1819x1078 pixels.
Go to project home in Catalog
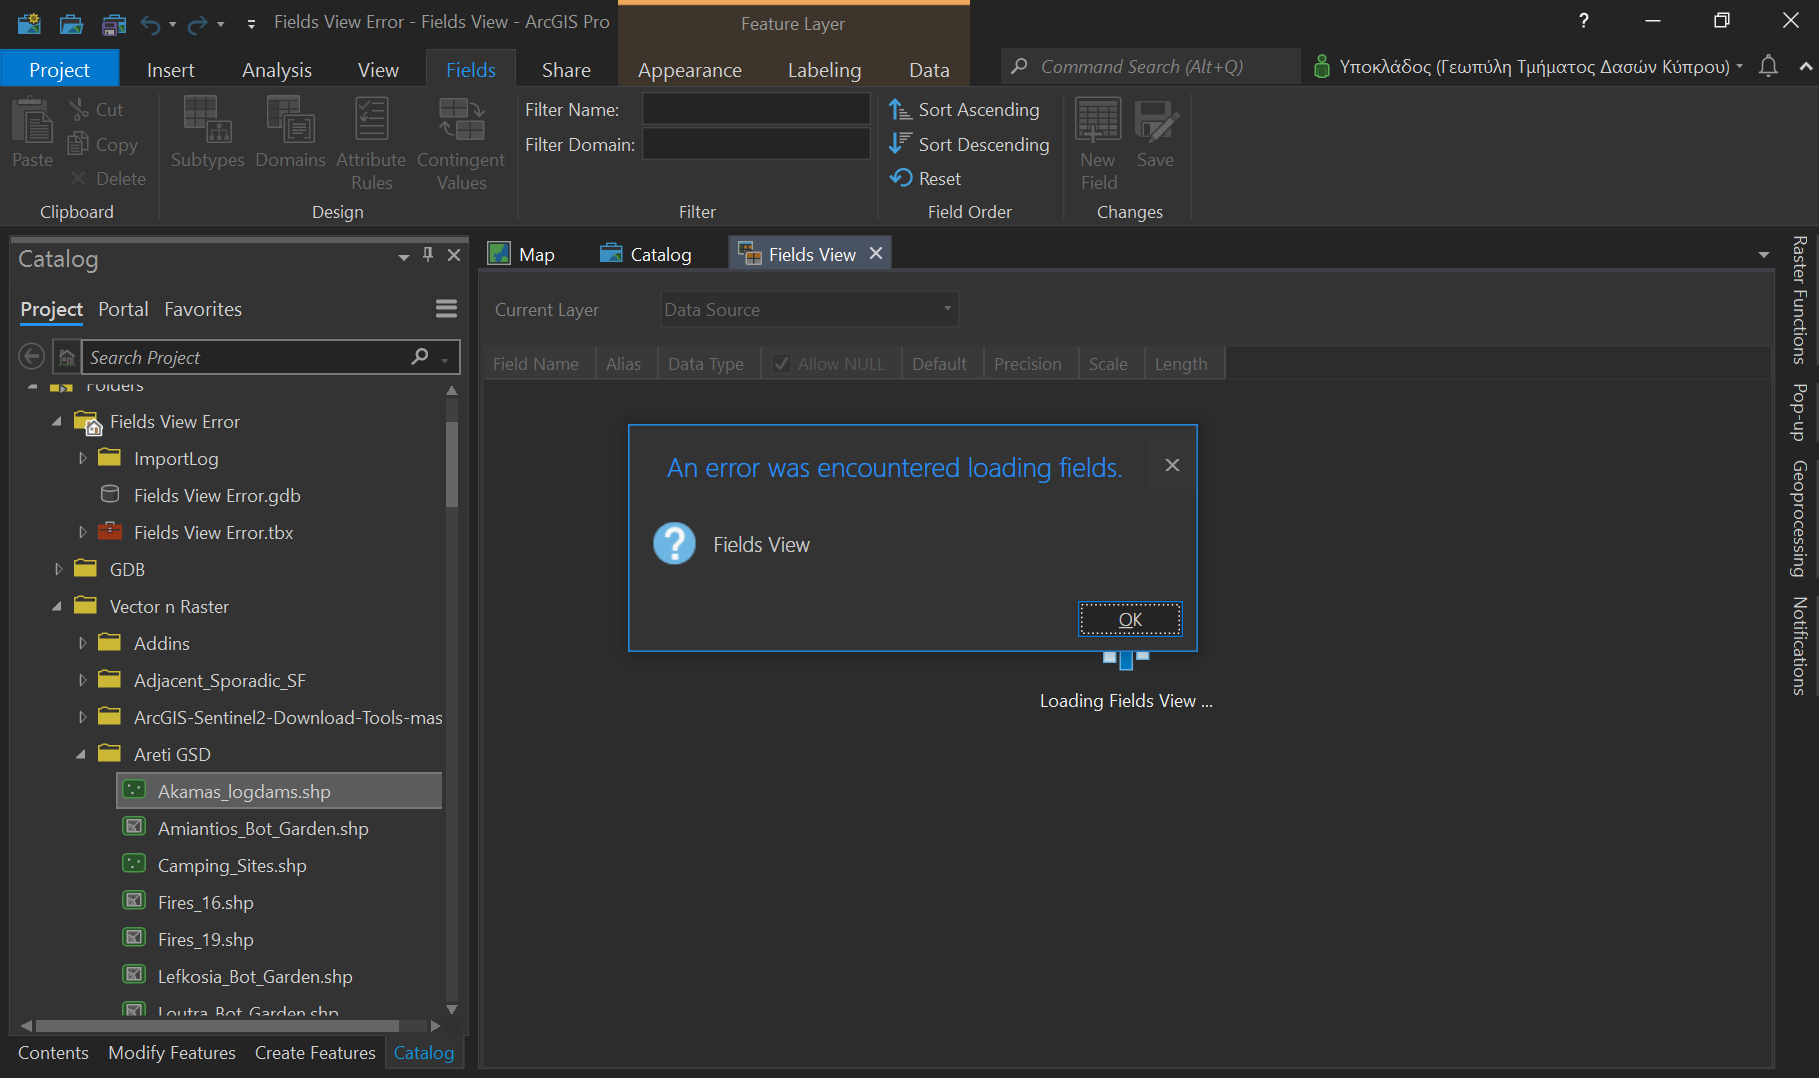[67, 357]
